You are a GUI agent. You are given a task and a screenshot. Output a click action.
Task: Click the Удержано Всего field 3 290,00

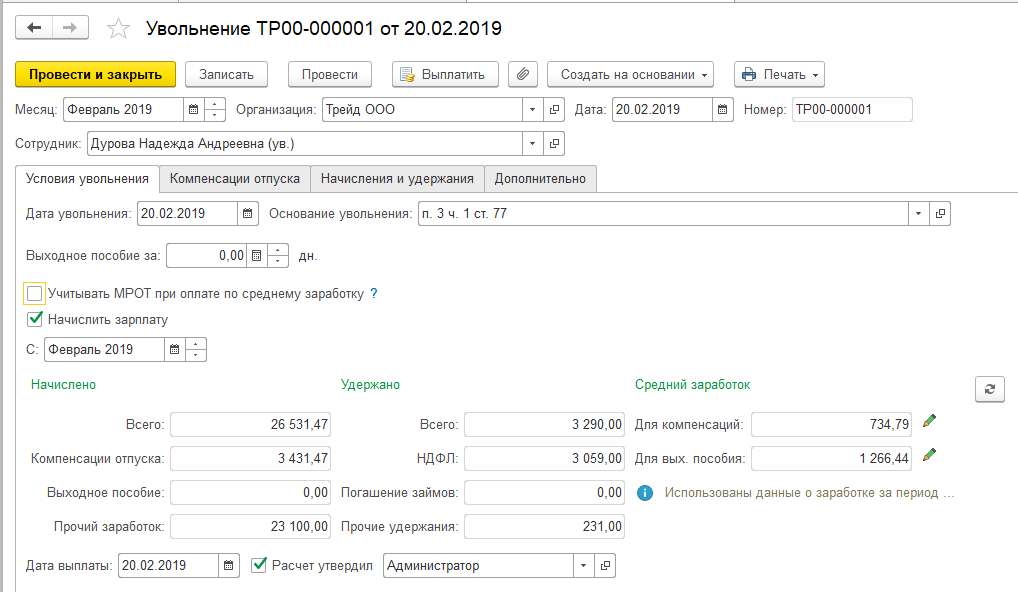pos(544,425)
